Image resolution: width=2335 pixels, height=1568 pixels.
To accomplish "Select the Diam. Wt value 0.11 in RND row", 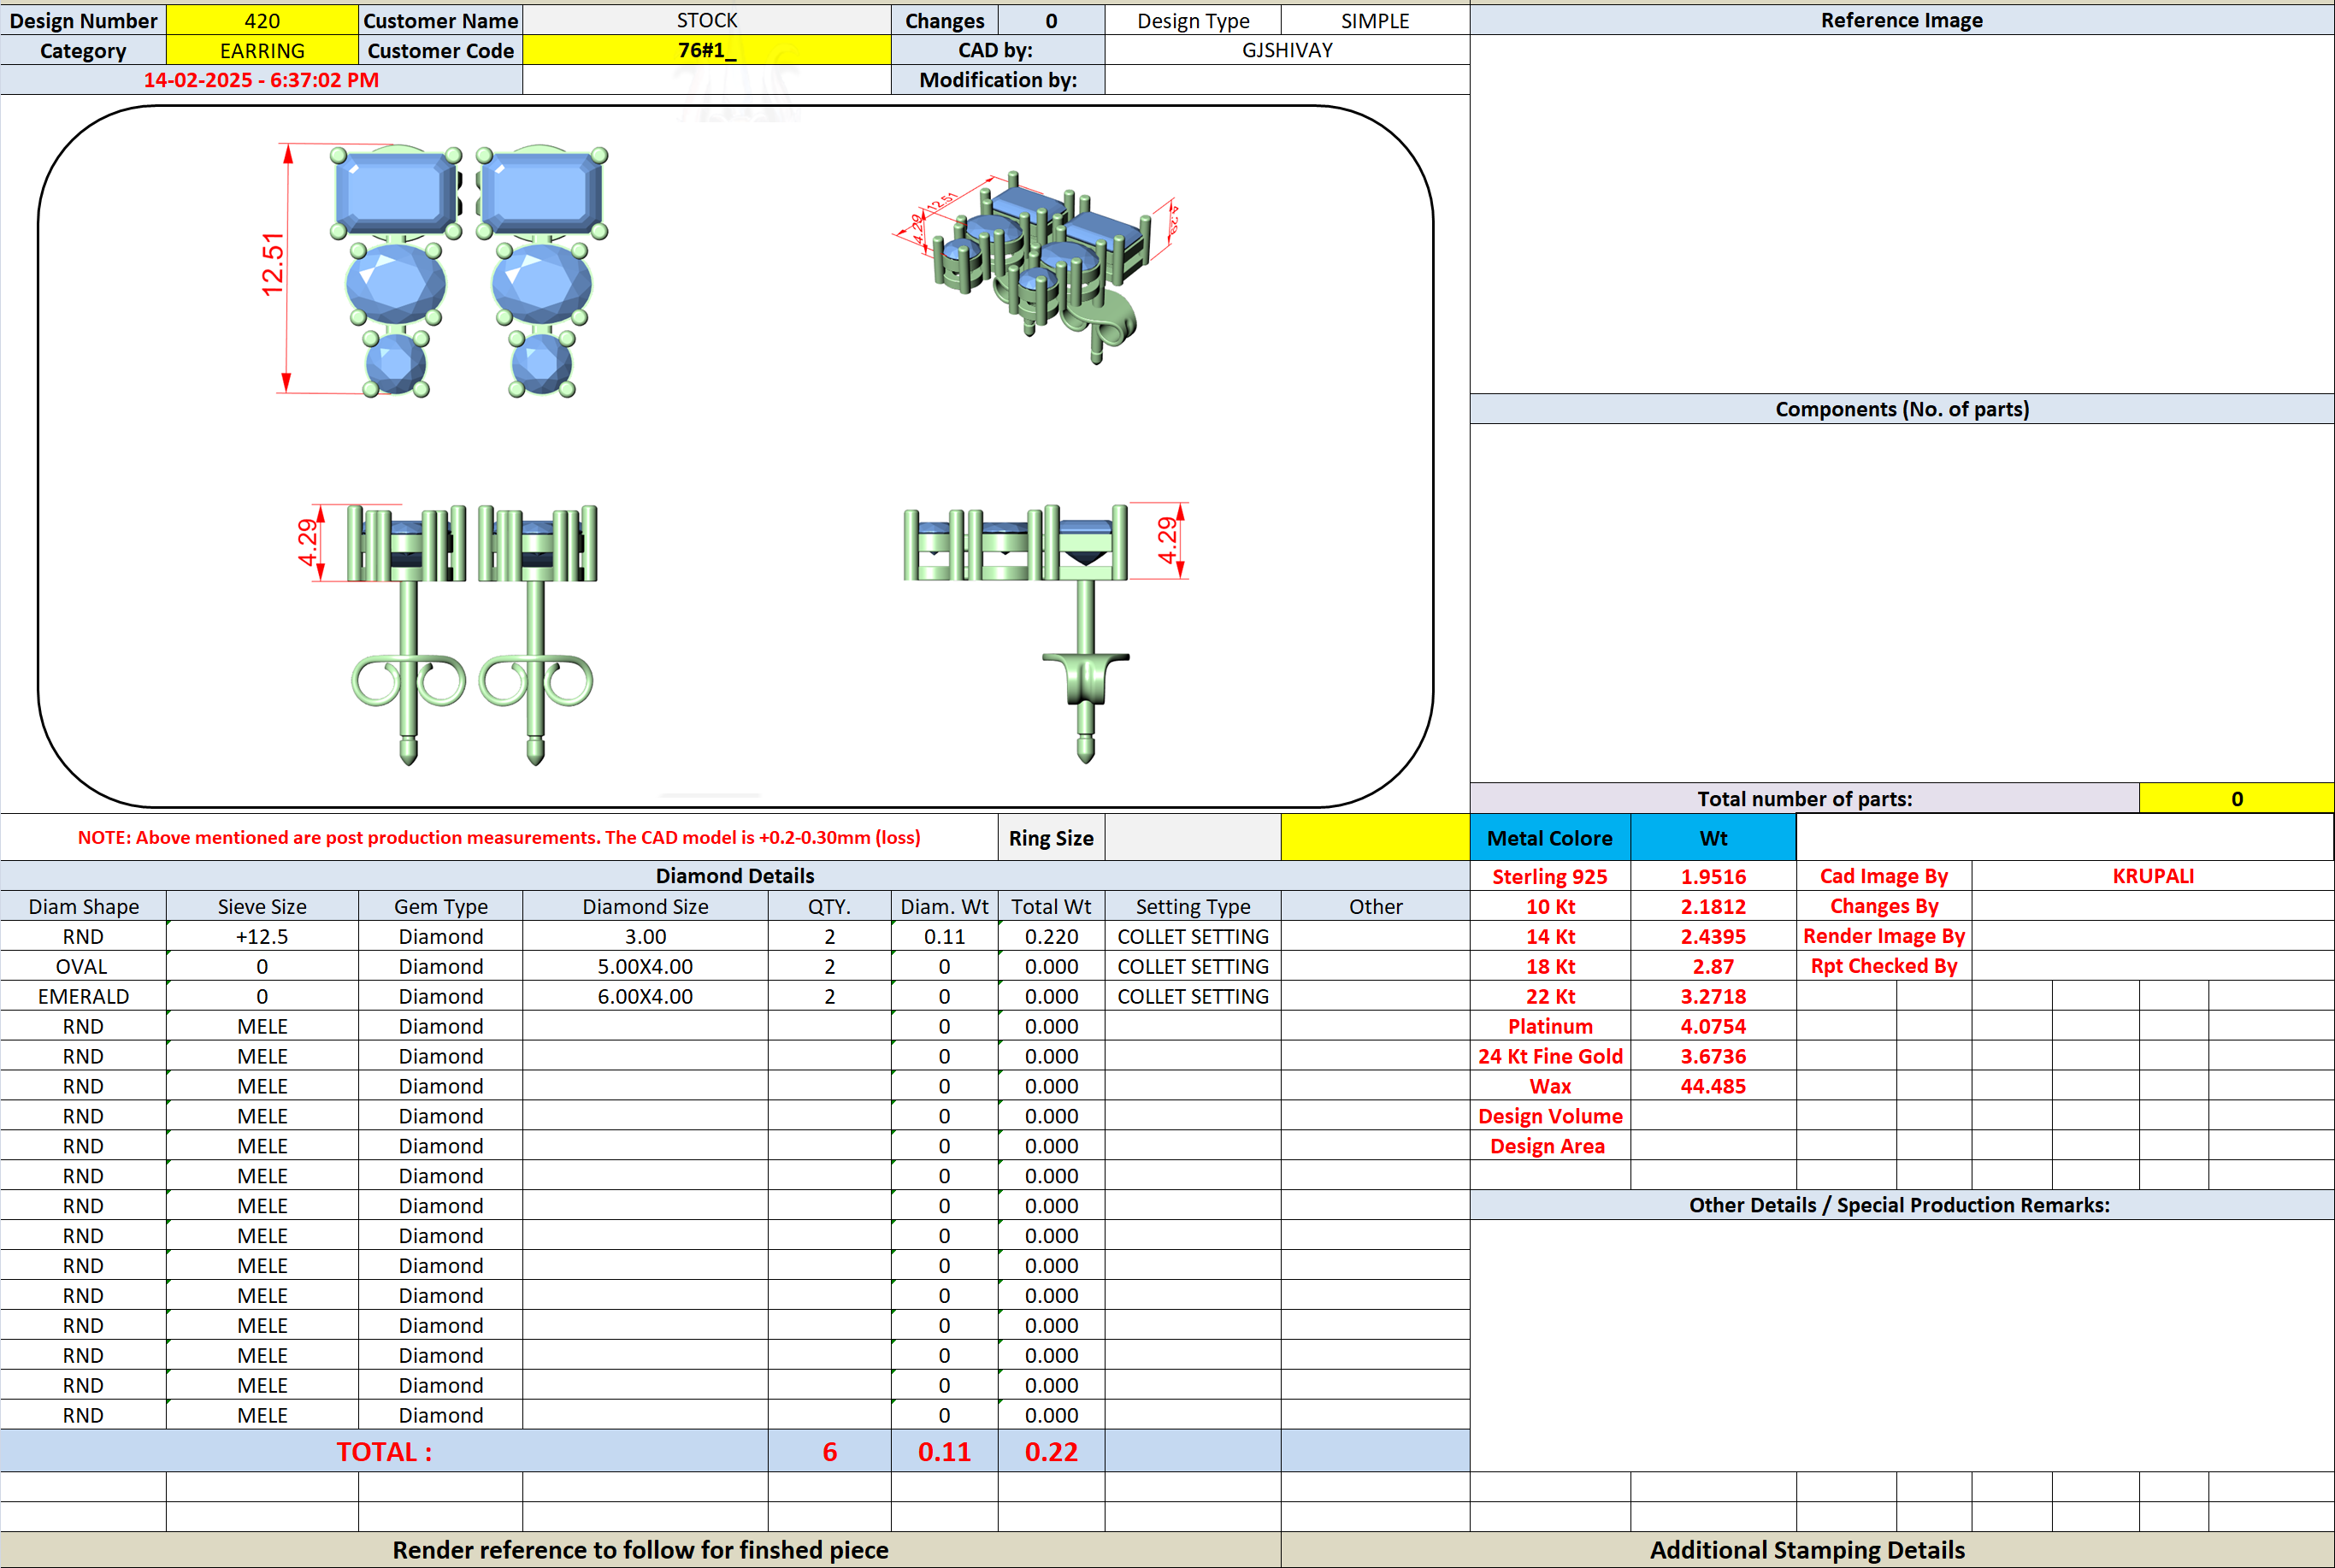I will click(x=944, y=936).
